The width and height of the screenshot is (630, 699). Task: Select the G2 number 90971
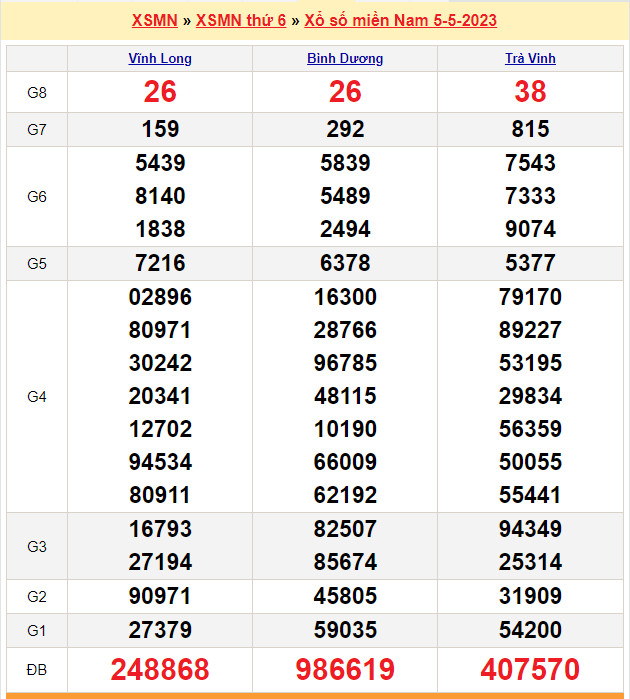[160, 597]
